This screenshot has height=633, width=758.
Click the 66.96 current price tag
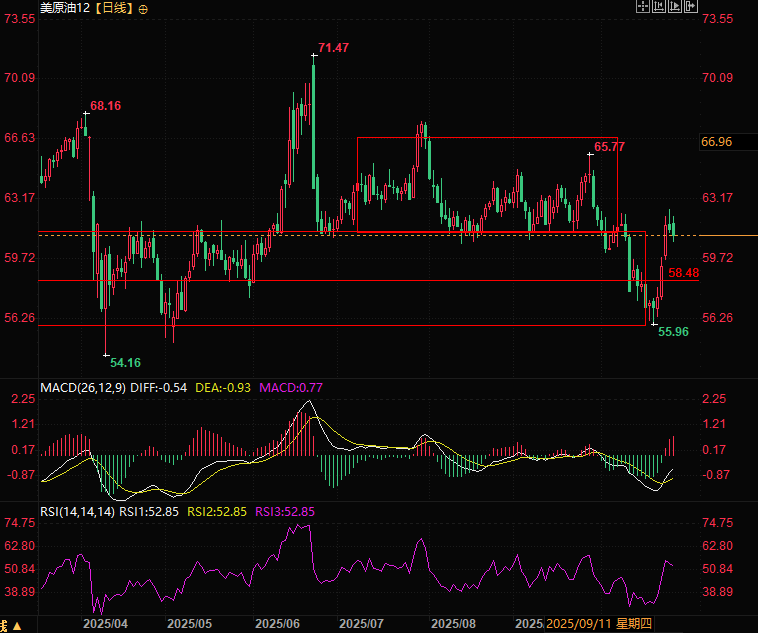[x=717, y=142]
